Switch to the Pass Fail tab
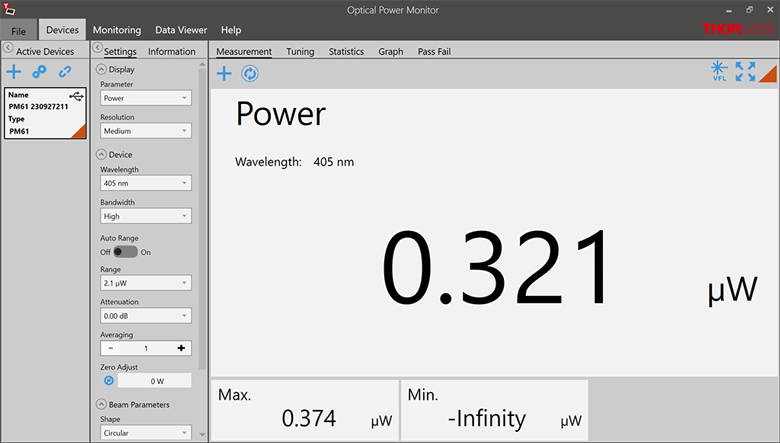Viewport: 780px width, 443px height. point(434,52)
